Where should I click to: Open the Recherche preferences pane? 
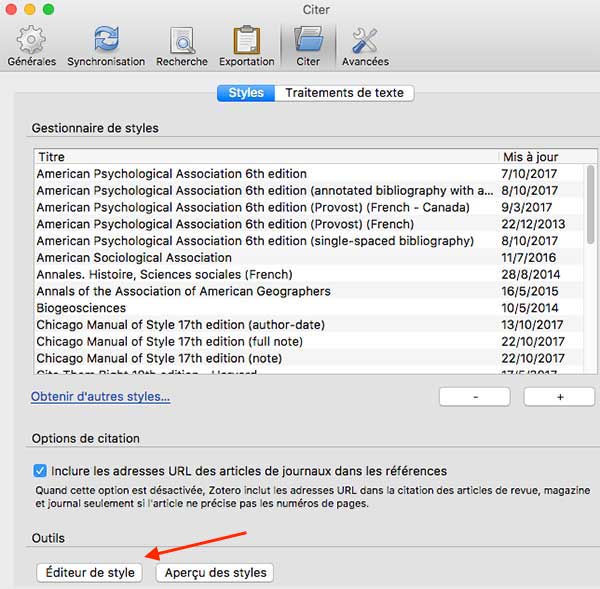pyautogui.click(x=182, y=46)
